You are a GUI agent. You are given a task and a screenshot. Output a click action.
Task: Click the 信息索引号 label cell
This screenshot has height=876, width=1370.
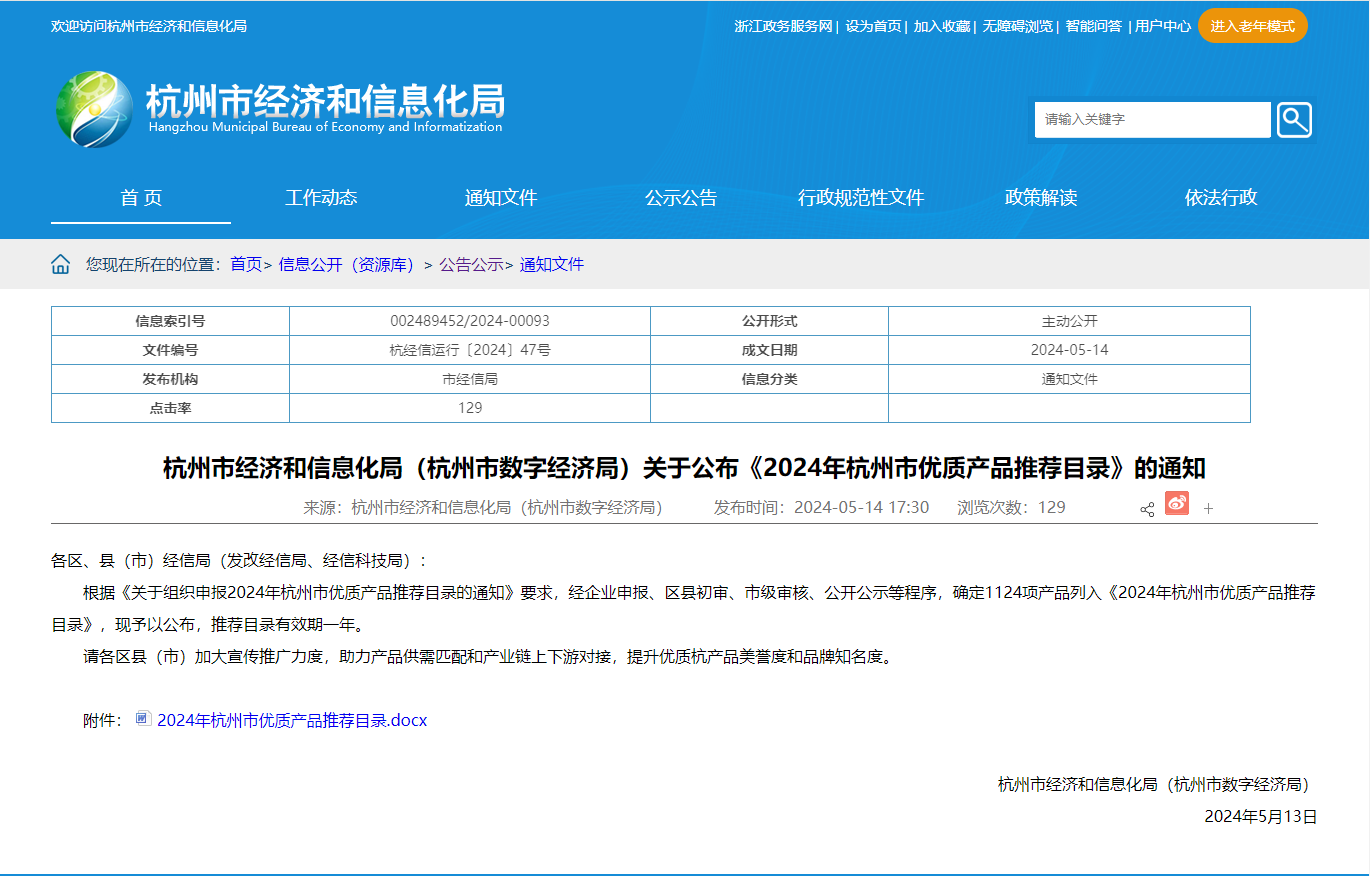click(170, 321)
